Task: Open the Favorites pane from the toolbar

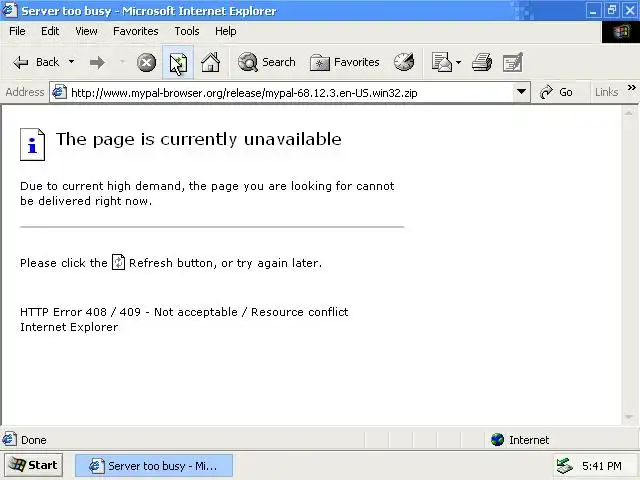Action: (x=344, y=62)
